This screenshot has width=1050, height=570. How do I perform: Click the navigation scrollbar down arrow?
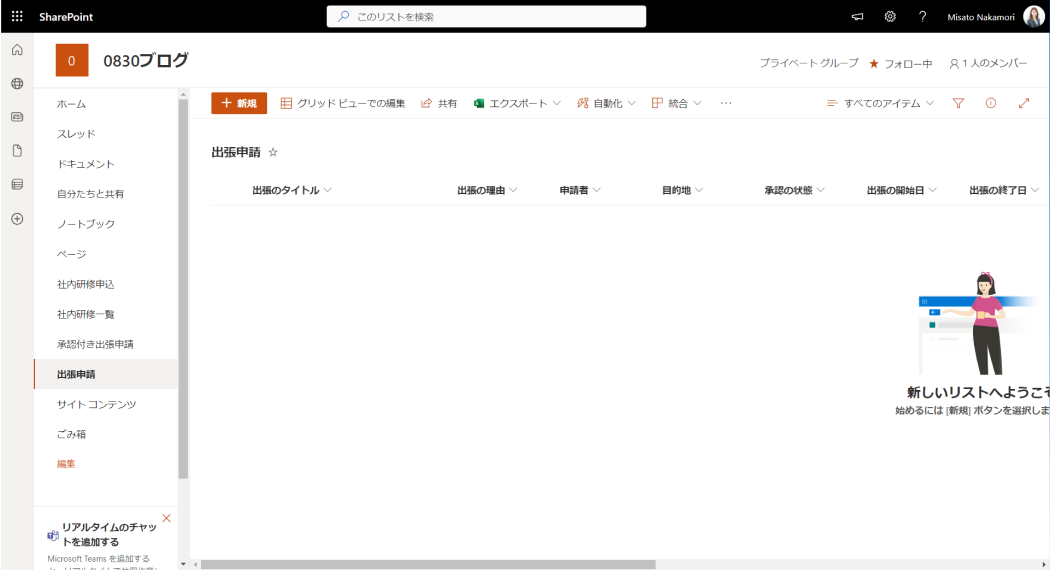coord(183,564)
